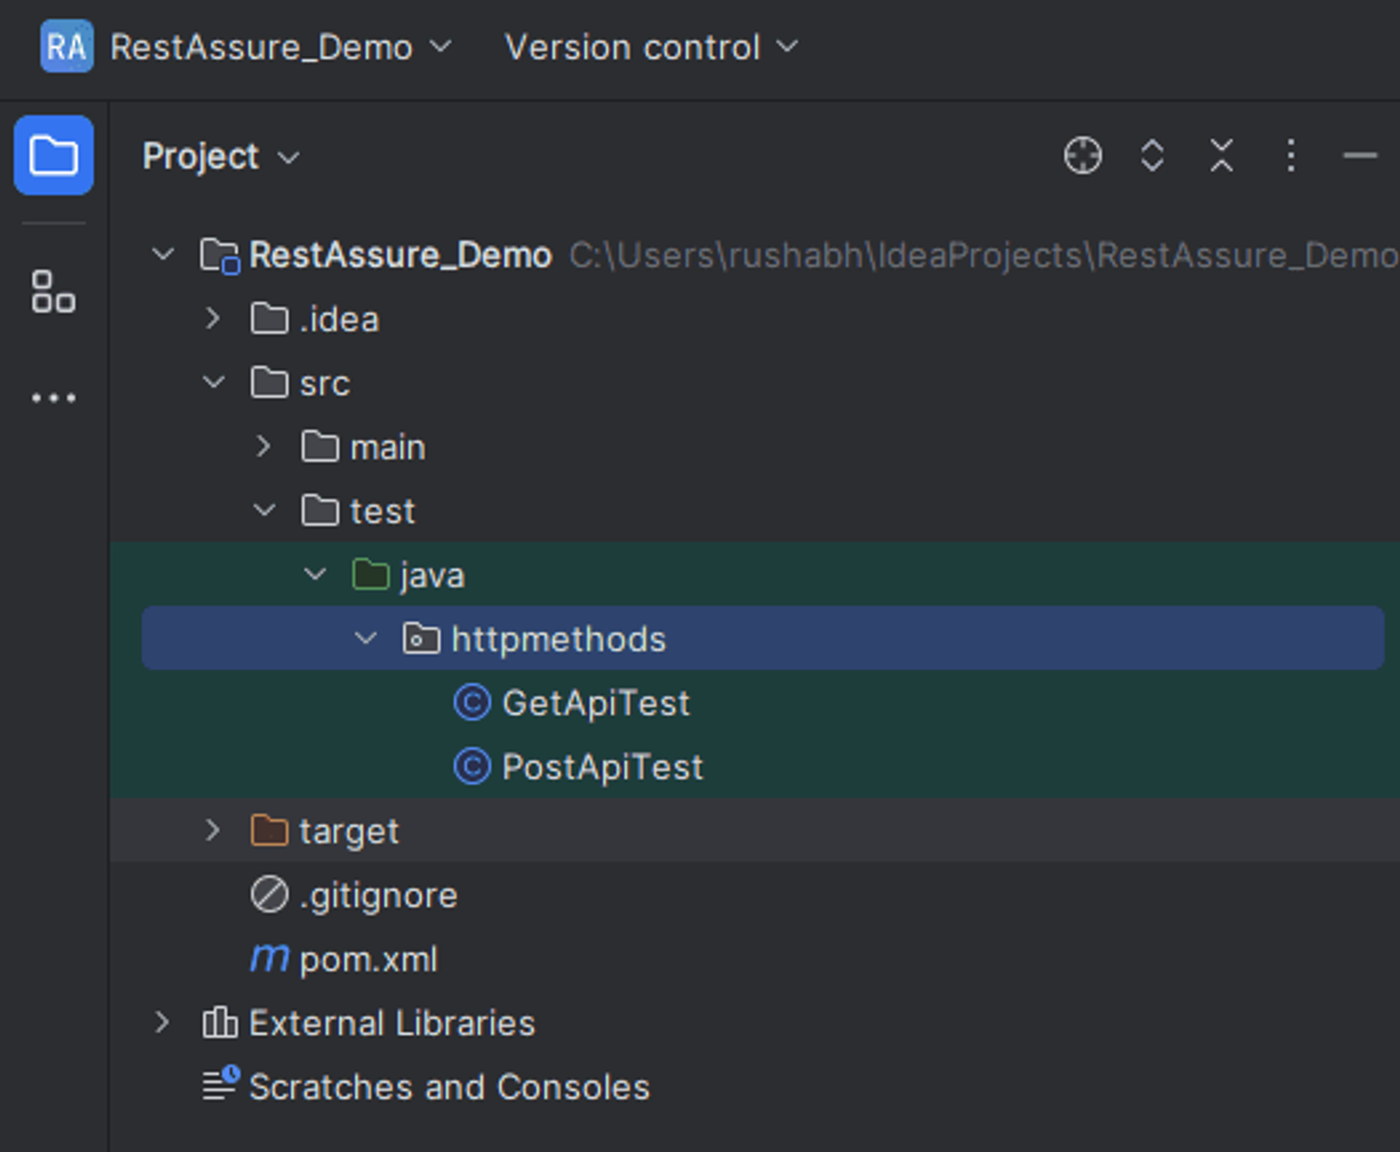Show more tool windows via ellipsis icon

tap(54, 398)
